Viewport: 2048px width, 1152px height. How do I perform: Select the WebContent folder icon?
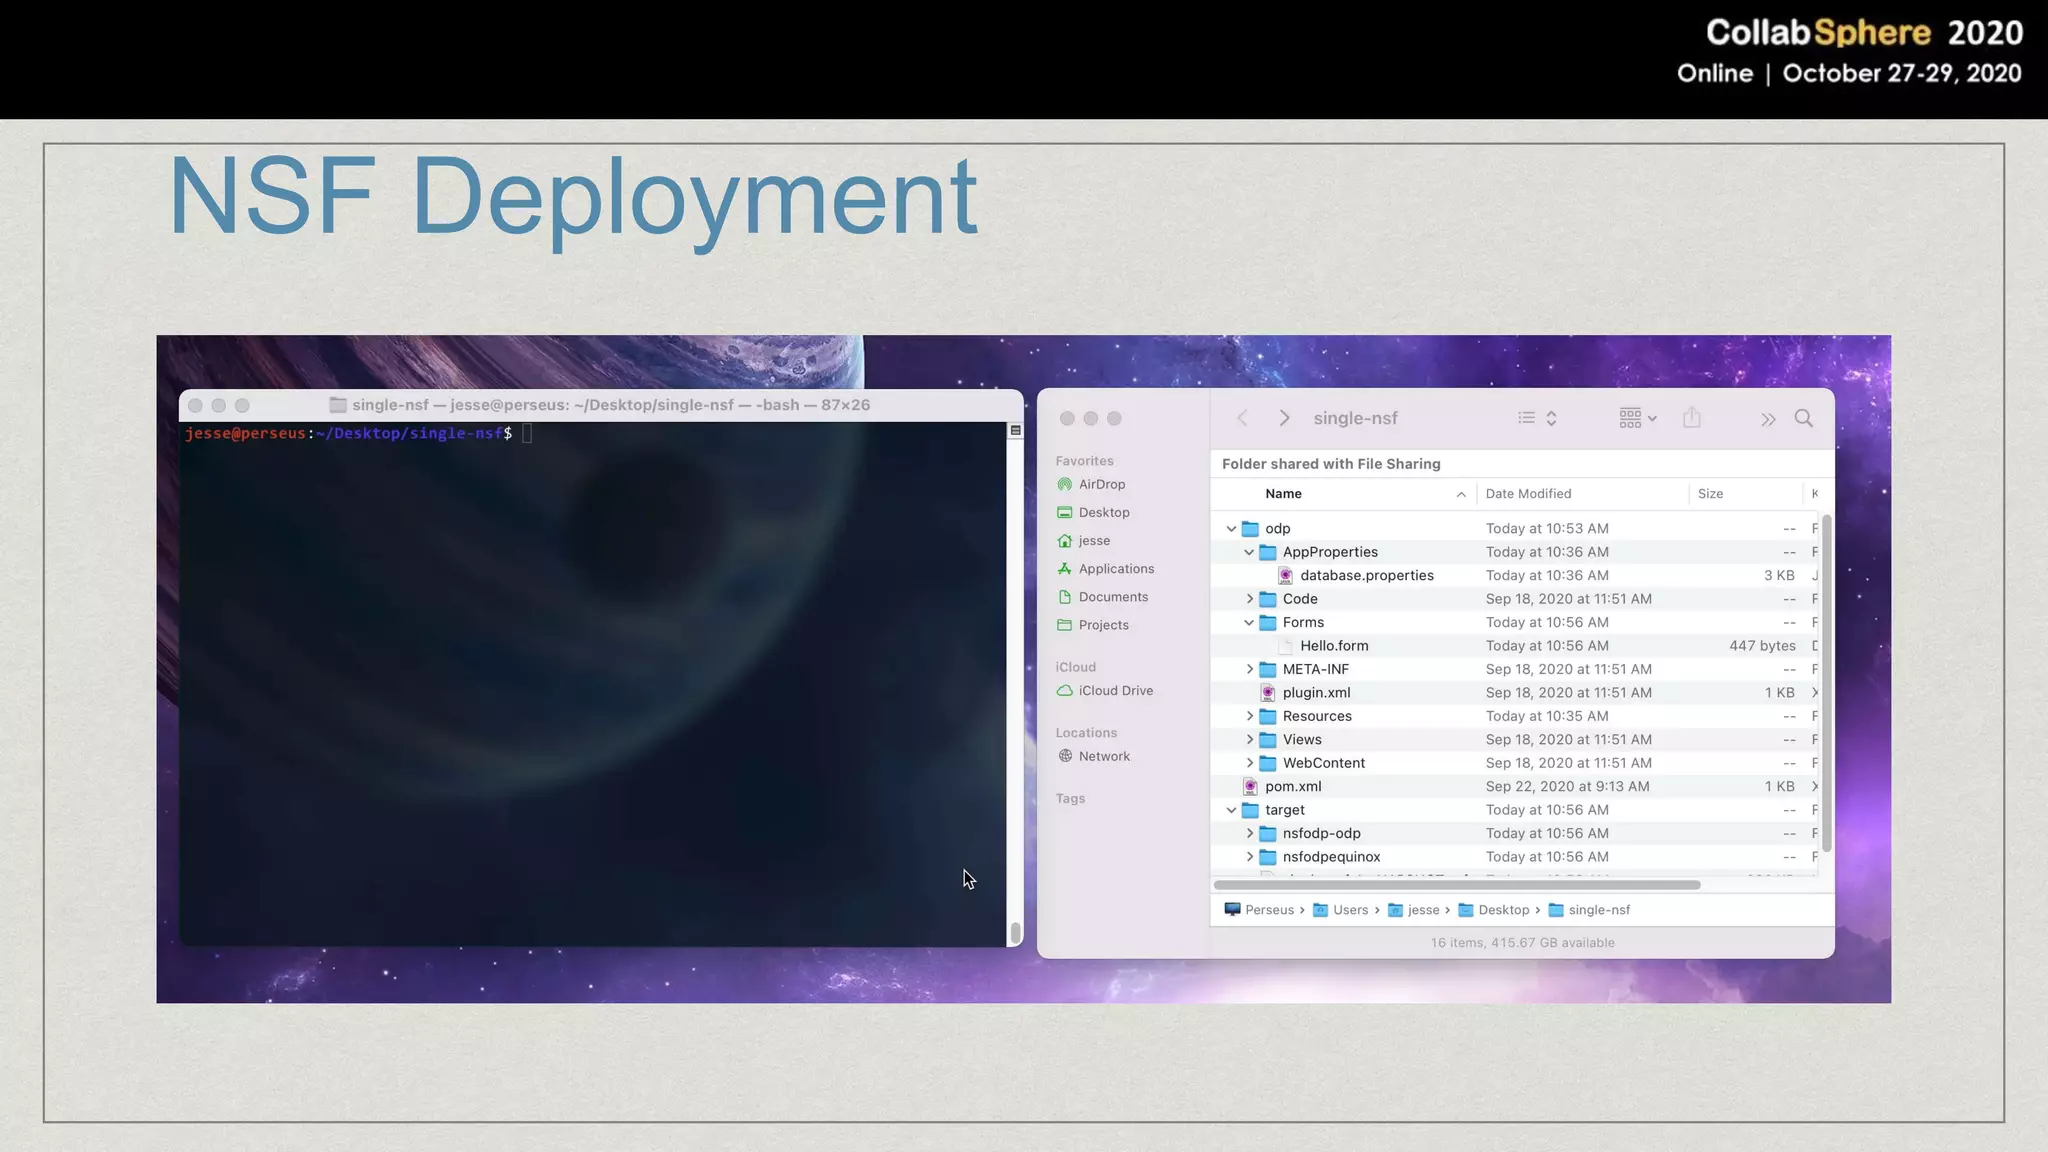tap(1268, 763)
